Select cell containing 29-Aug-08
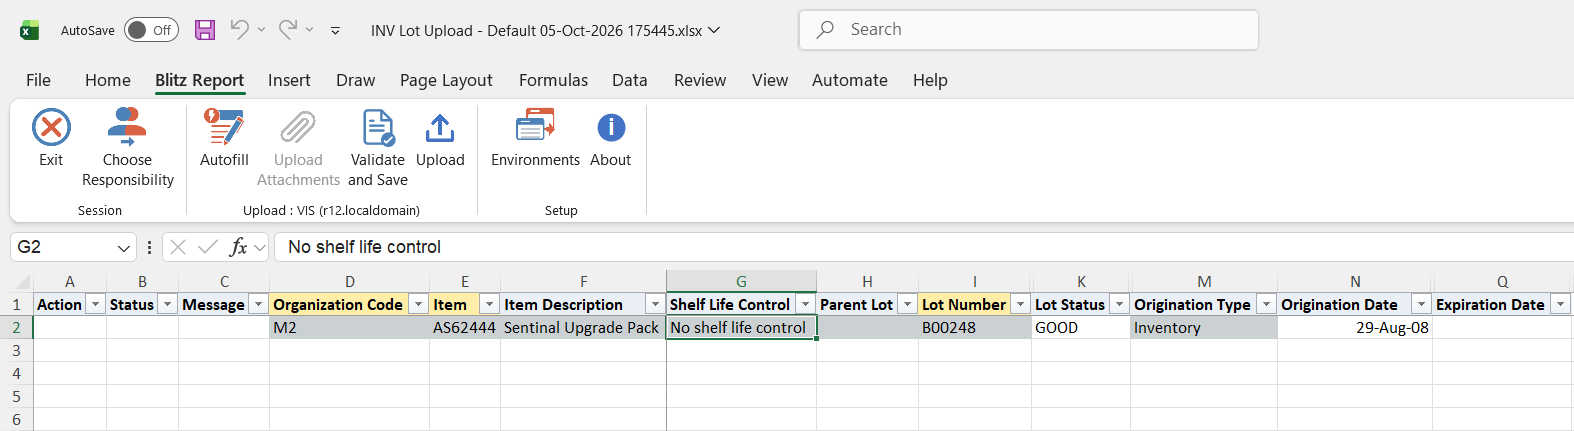 tap(1355, 327)
